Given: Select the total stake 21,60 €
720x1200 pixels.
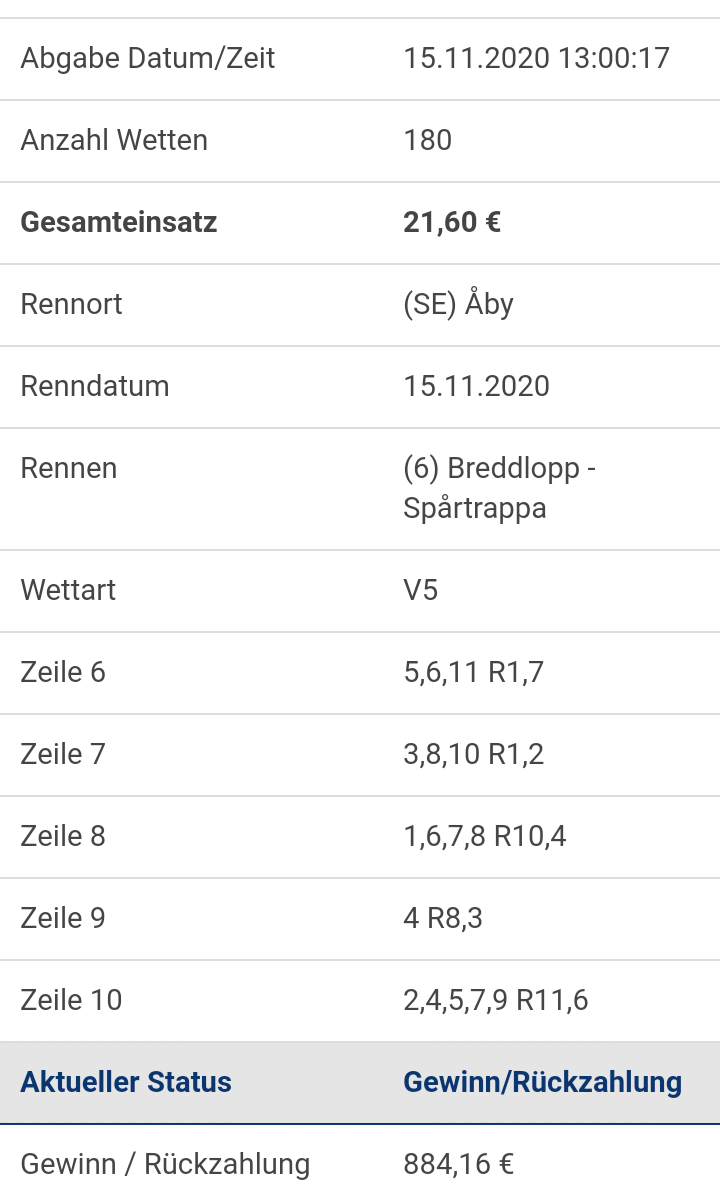Looking at the screenshot, I should pyautogui.click(x=452, y=222).
